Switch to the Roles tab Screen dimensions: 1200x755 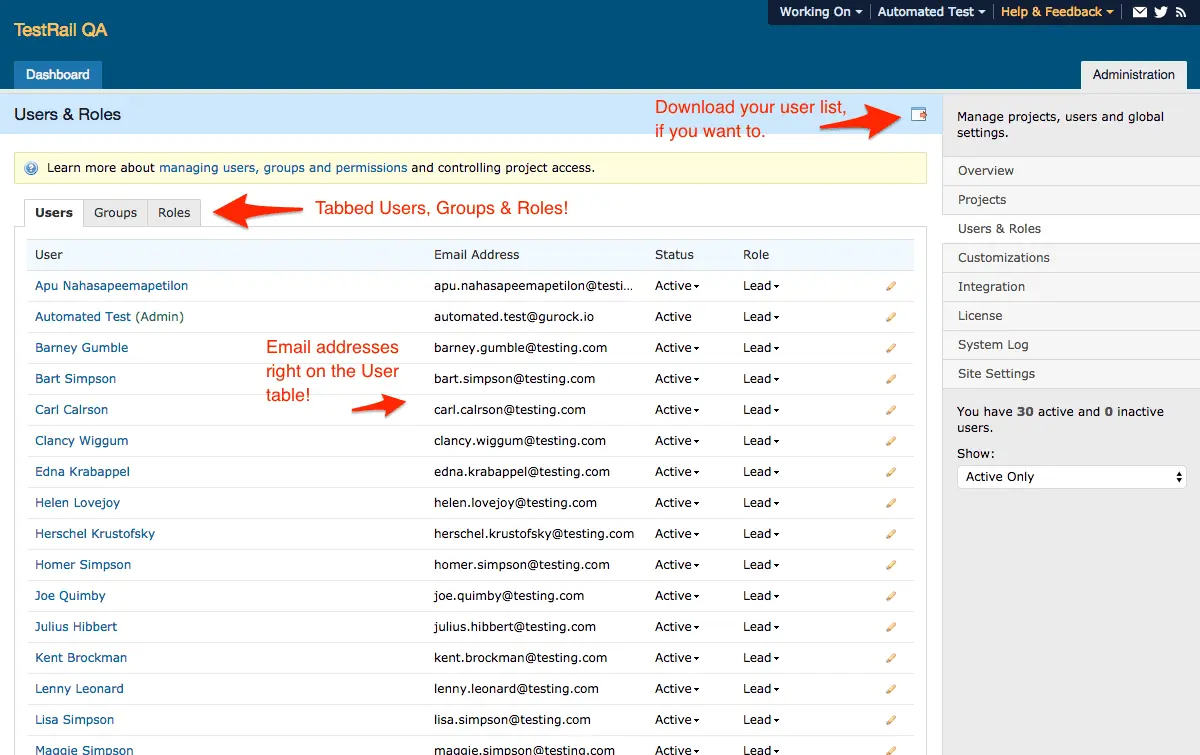point(174,213)
